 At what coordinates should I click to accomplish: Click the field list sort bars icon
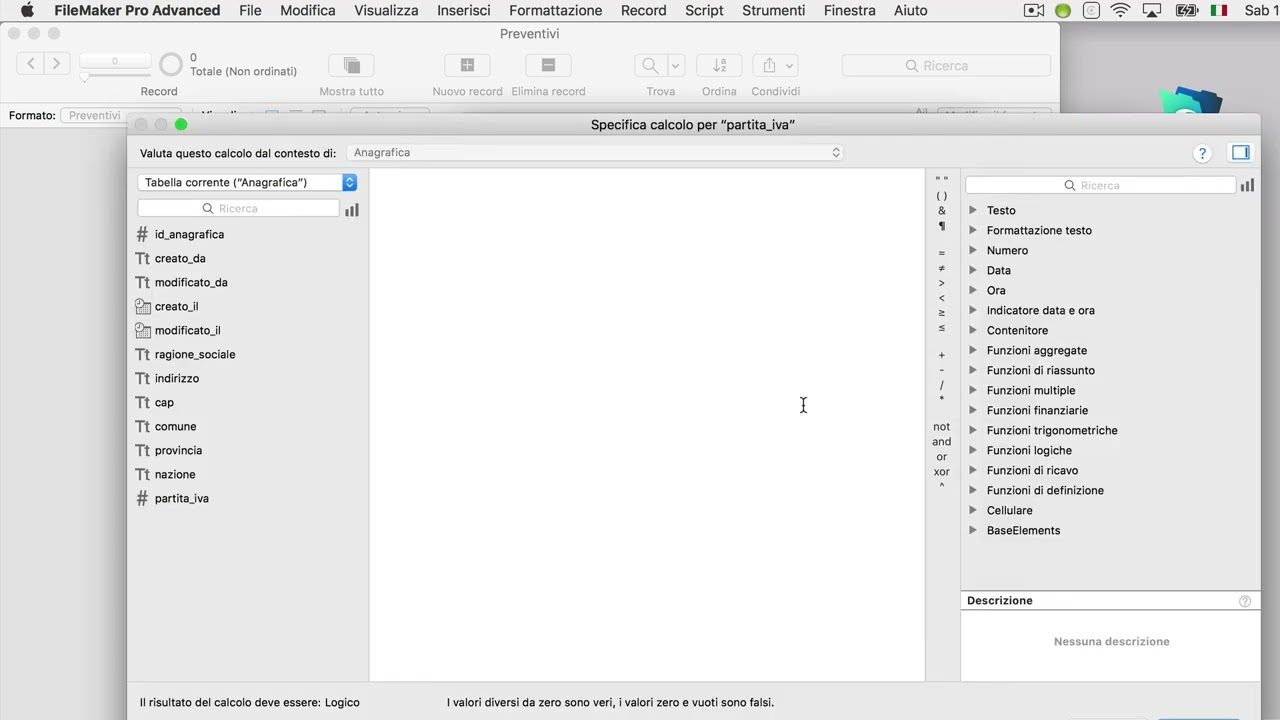tap(352, 209)
